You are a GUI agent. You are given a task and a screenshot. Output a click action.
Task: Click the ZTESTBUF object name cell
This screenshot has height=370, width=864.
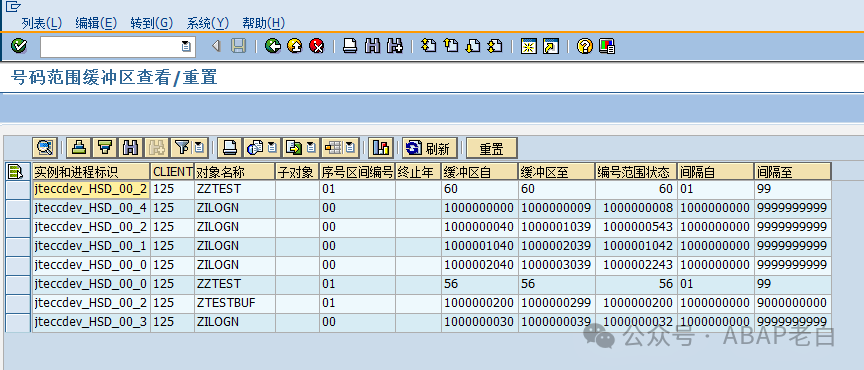tap(235, 303)
